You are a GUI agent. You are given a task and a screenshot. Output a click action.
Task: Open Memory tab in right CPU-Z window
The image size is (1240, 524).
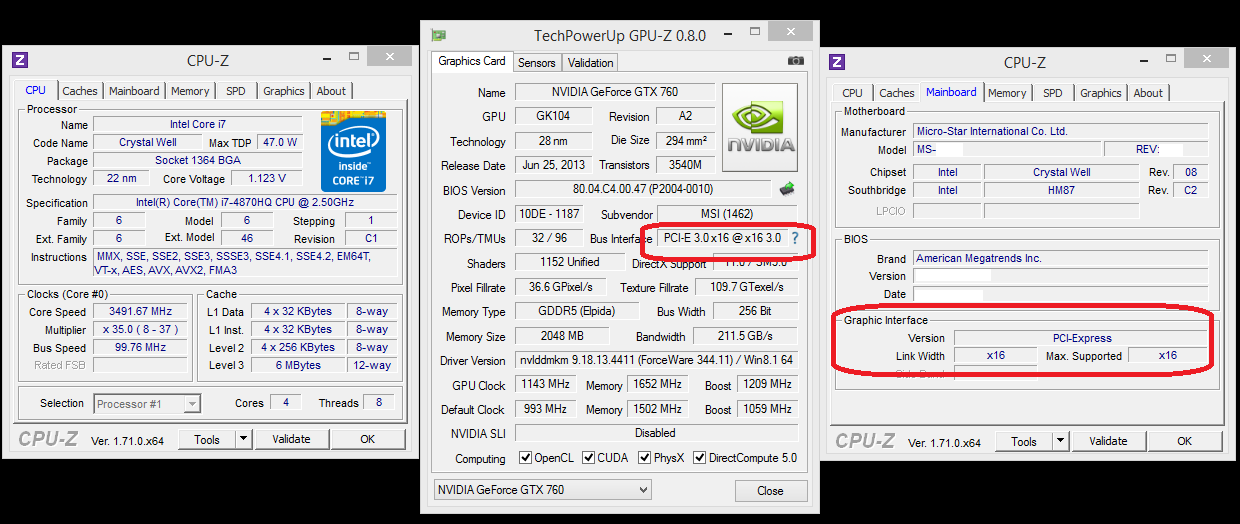(x=1007, y=93)
